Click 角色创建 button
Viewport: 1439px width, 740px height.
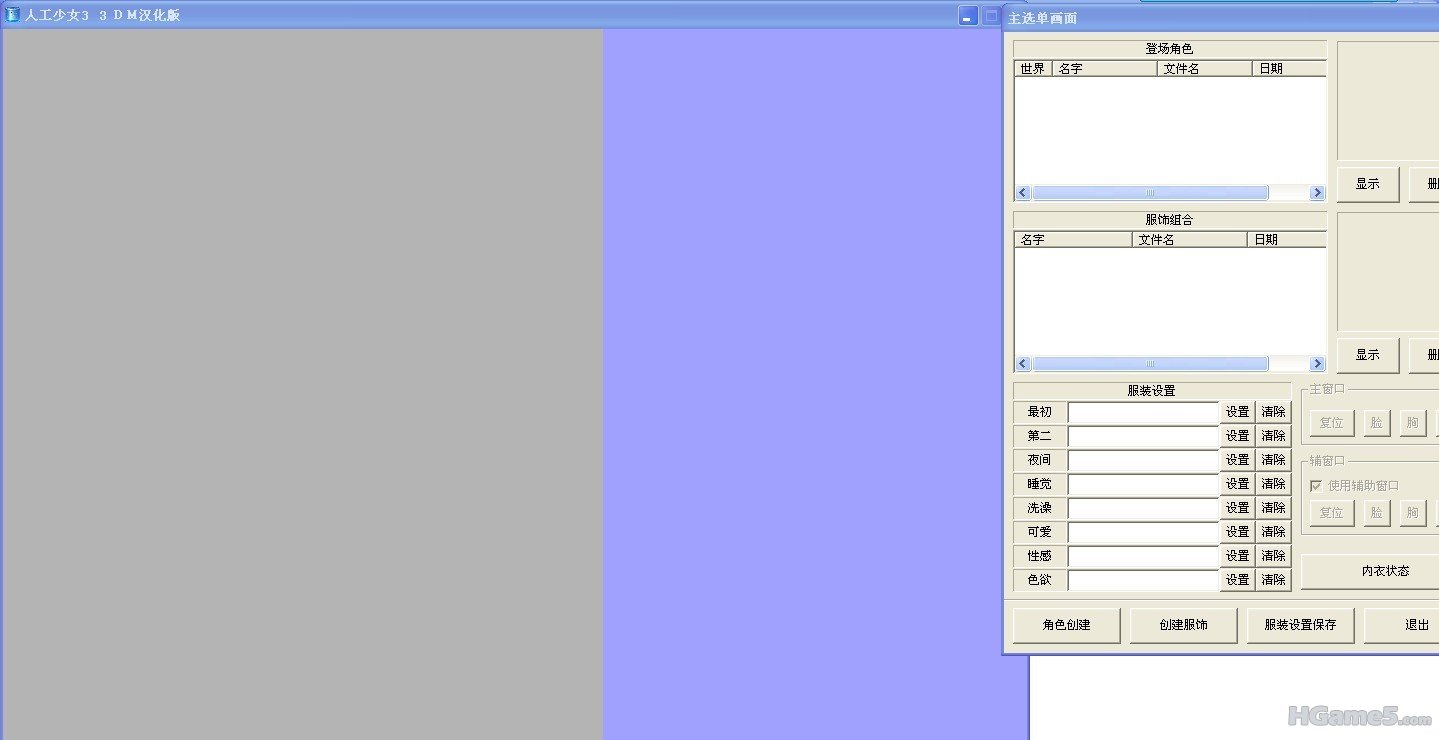click(x=1066, y=625)
